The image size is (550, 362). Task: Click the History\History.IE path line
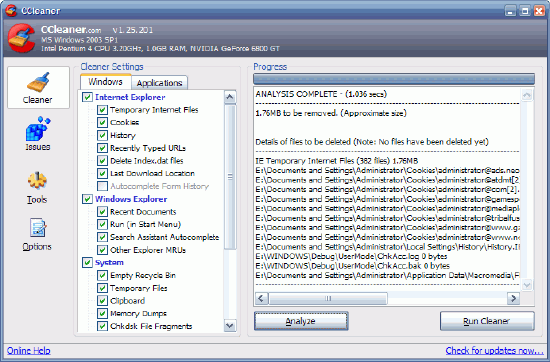coord(387,247)
